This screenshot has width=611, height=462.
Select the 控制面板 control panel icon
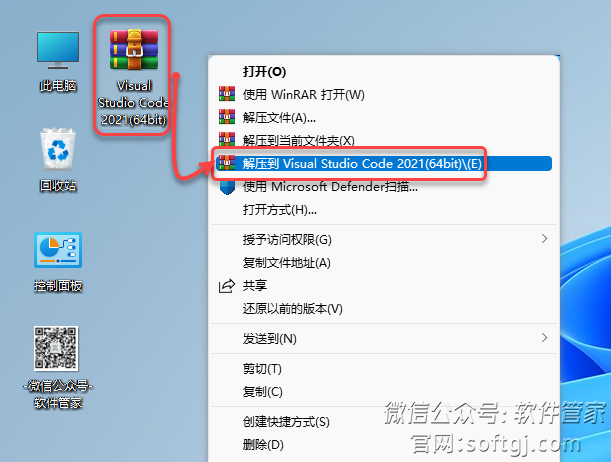click(x=58, y=250)
